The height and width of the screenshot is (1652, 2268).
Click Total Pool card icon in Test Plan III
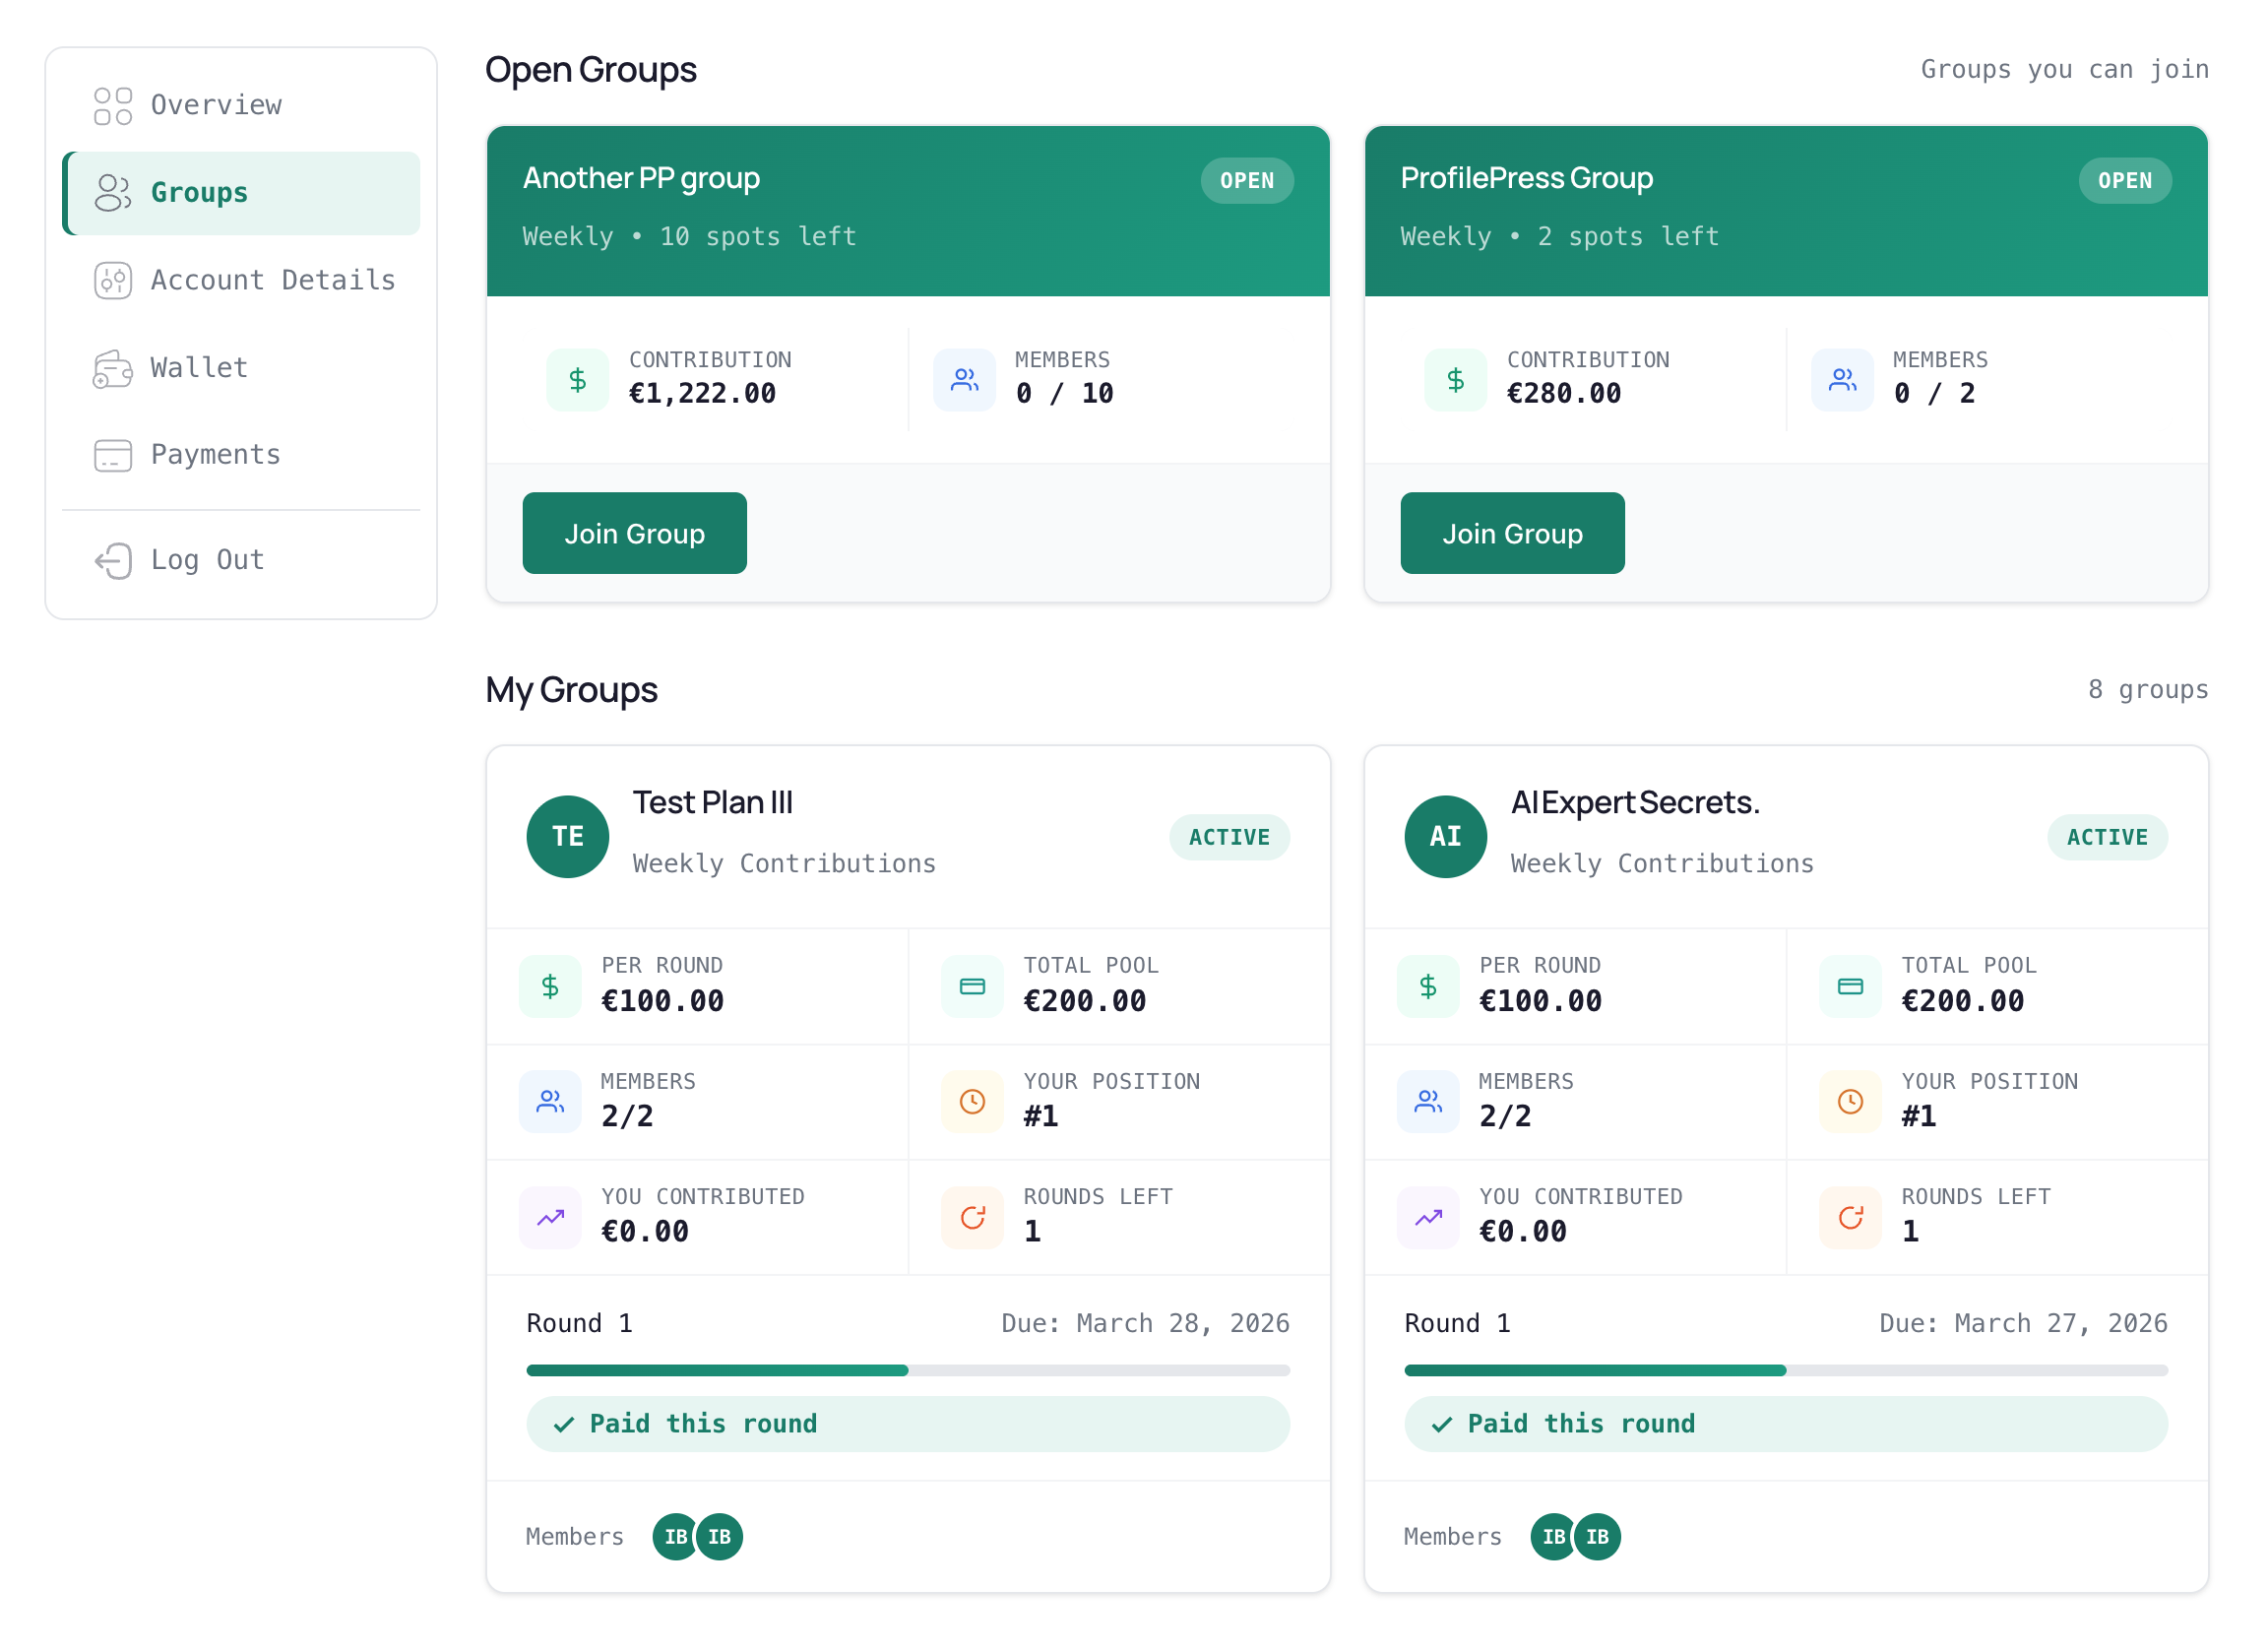tap(972, 986)
